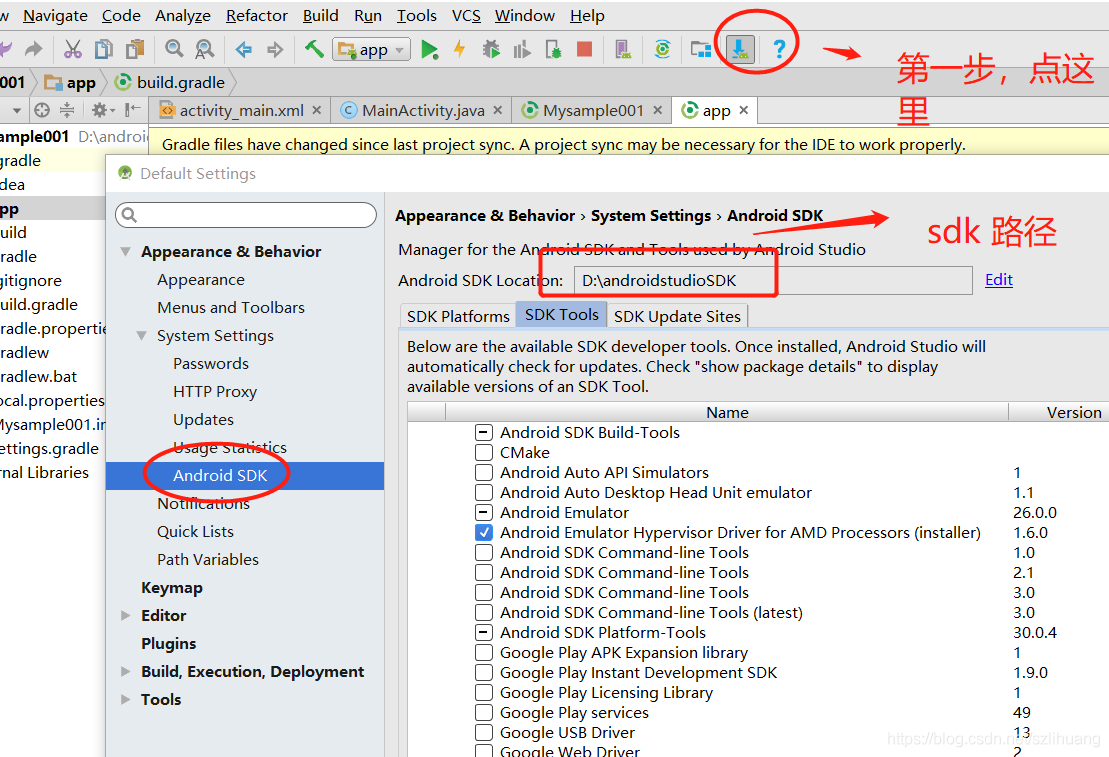Screen dimensions: 1109x757
Task: Collapse System Settings tree node
Action: coord(141,336)
